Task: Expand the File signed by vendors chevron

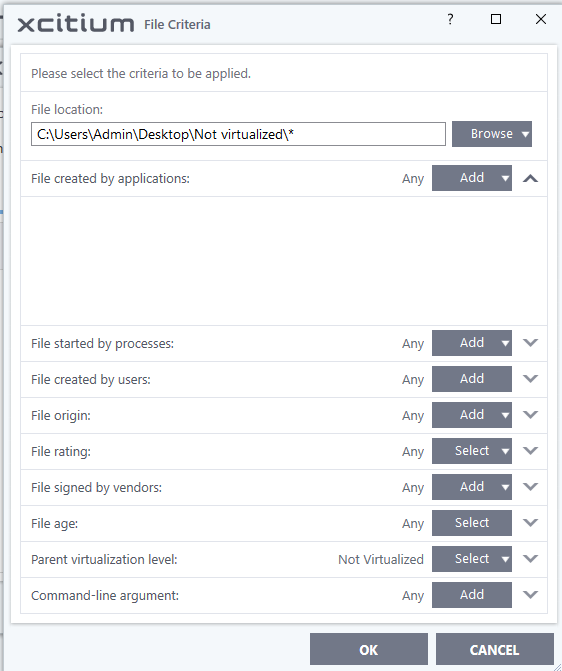Action: [530, 487]
